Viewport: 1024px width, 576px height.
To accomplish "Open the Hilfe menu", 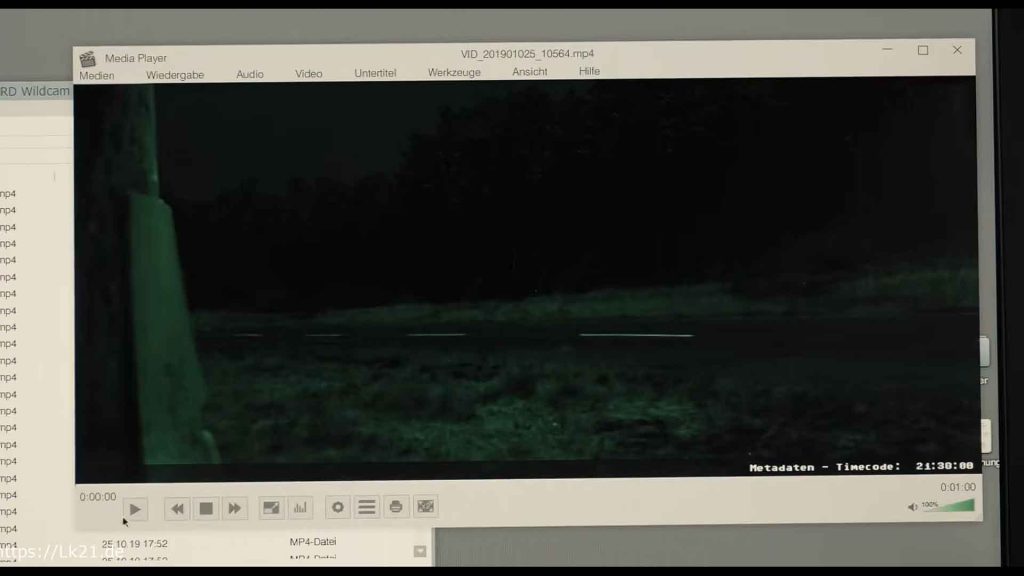I will coord(589,71).
